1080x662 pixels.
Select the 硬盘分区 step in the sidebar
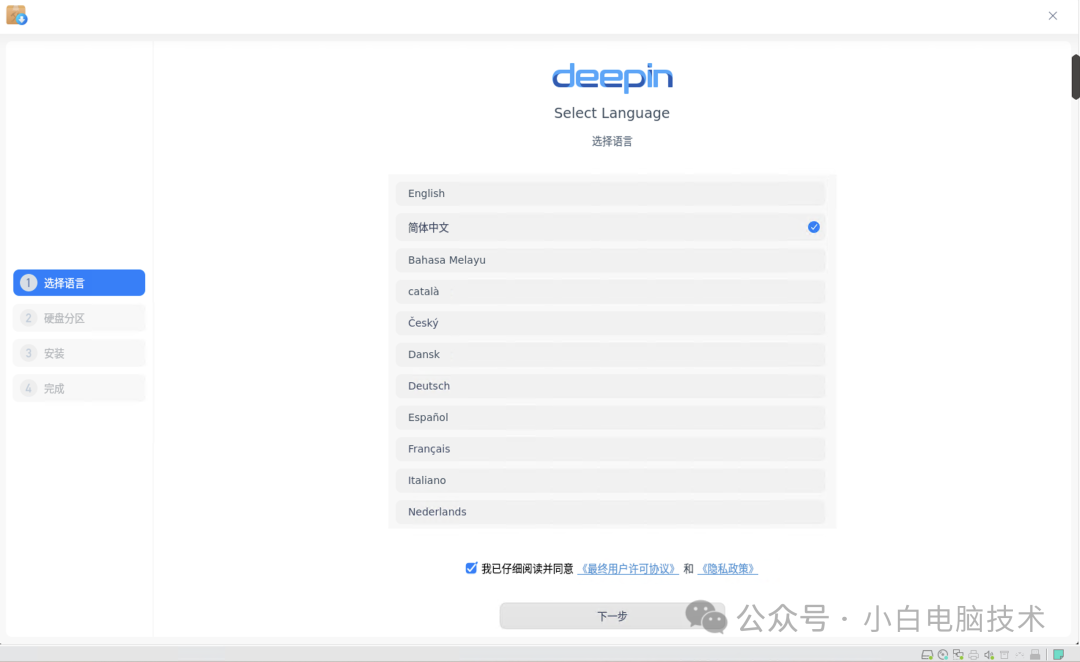(x=79, y=318)
